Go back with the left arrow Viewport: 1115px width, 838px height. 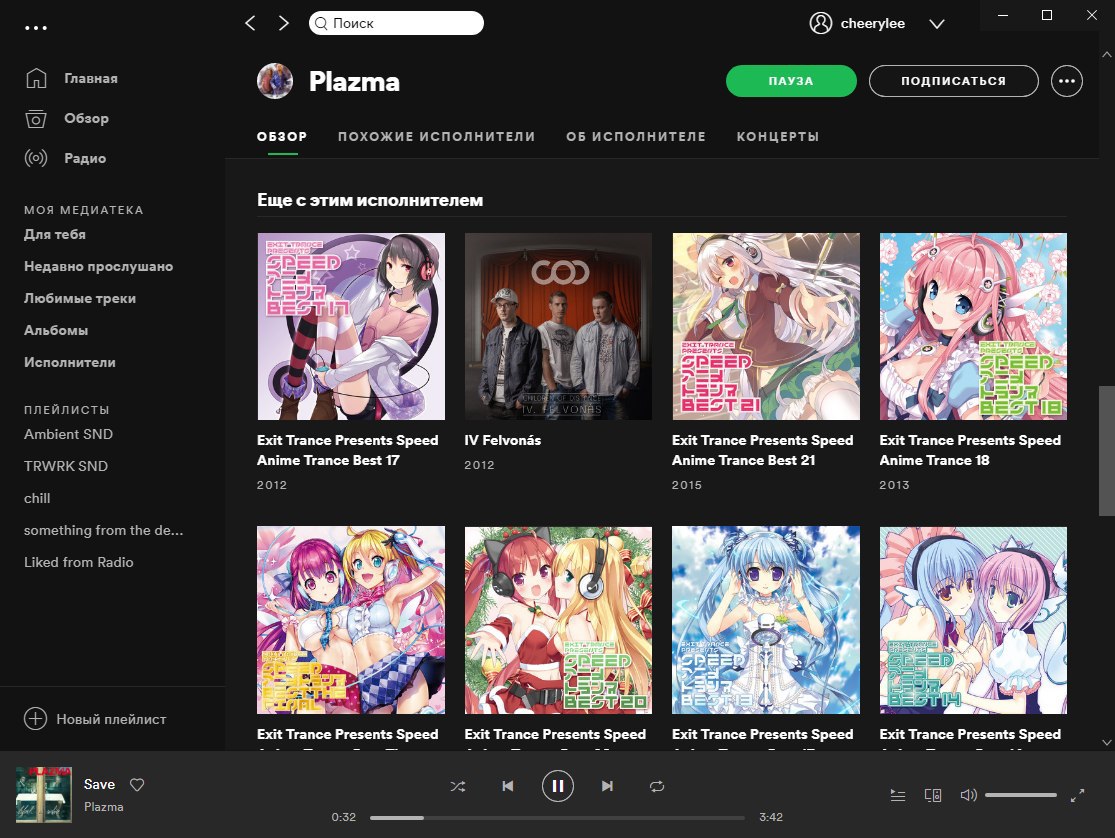[x=250, y=23]
